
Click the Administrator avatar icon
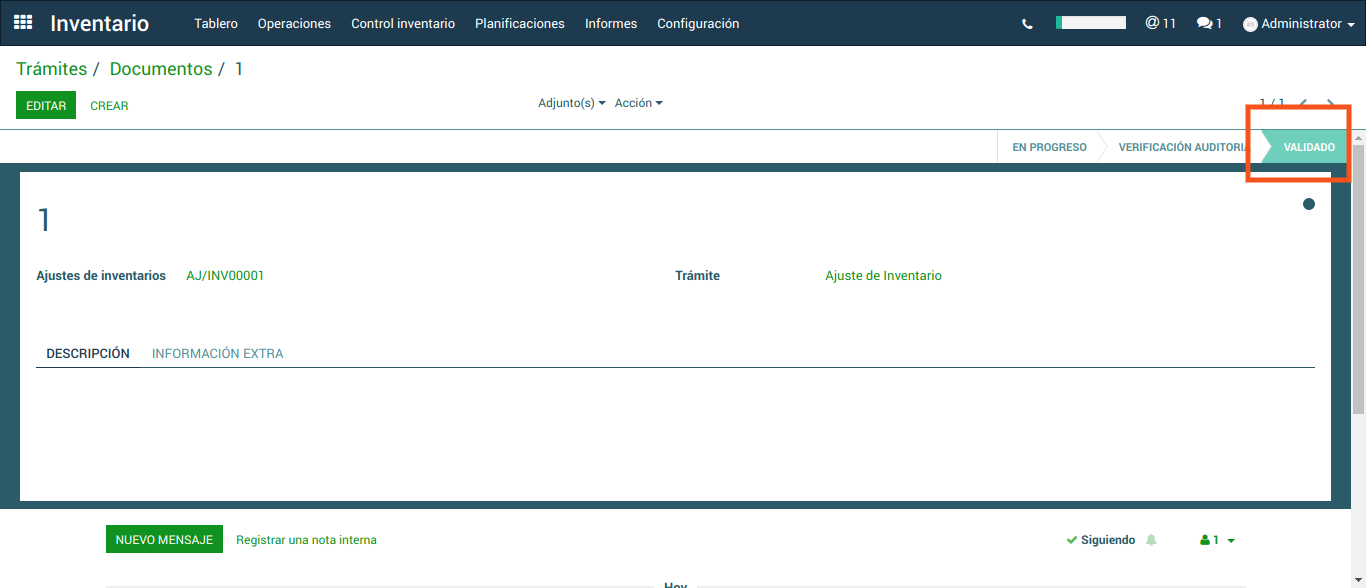pos(1250,24)
